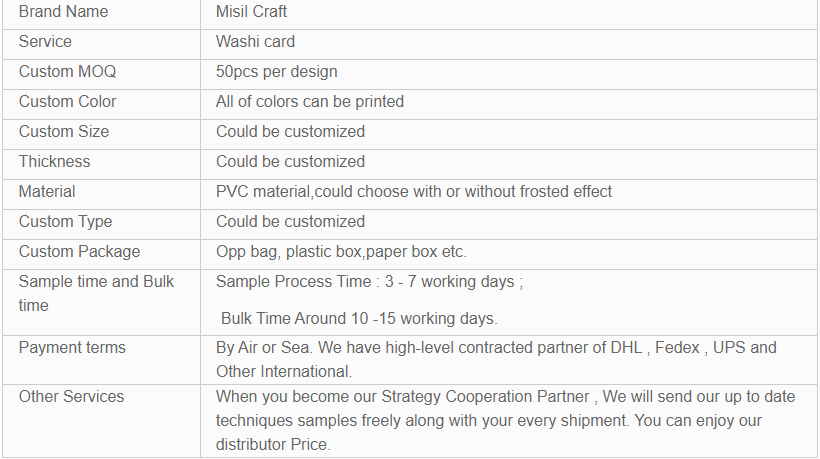Click the Custom Type label

pos(65,222)
